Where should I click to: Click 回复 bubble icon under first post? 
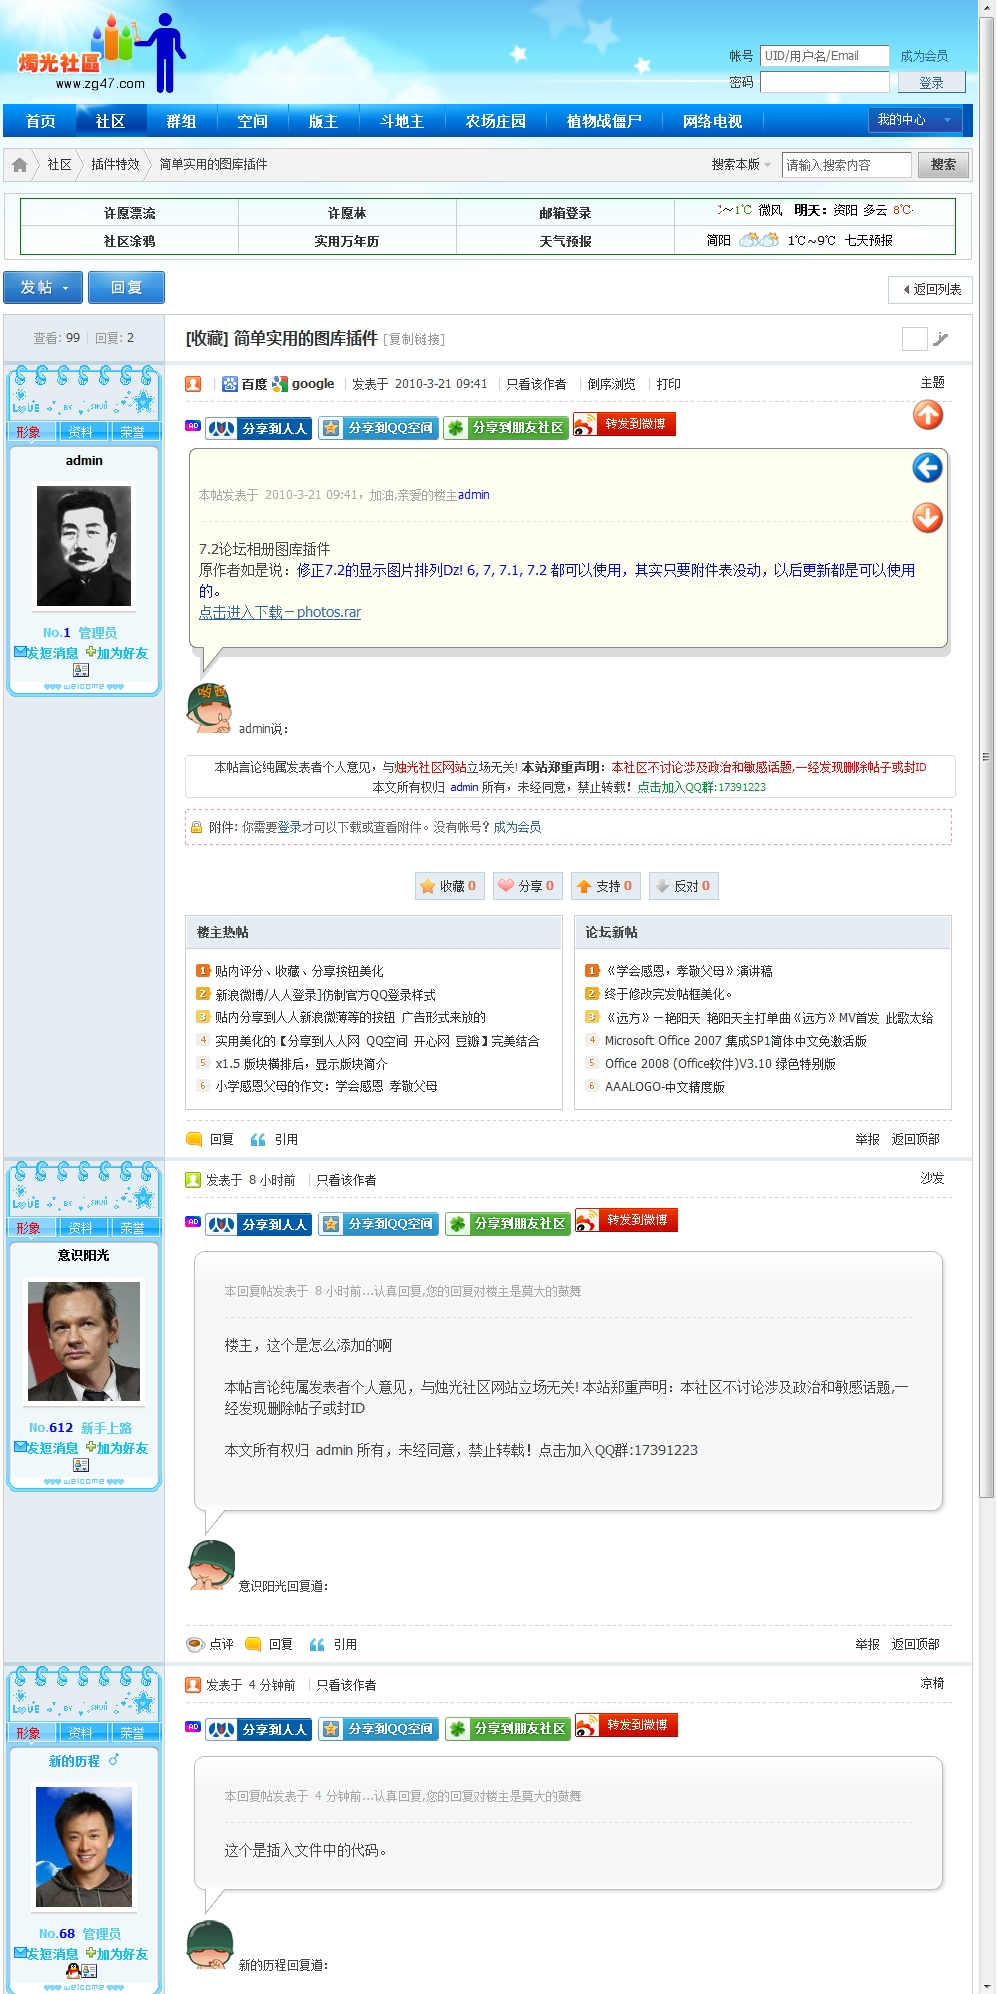[210, 1140]
